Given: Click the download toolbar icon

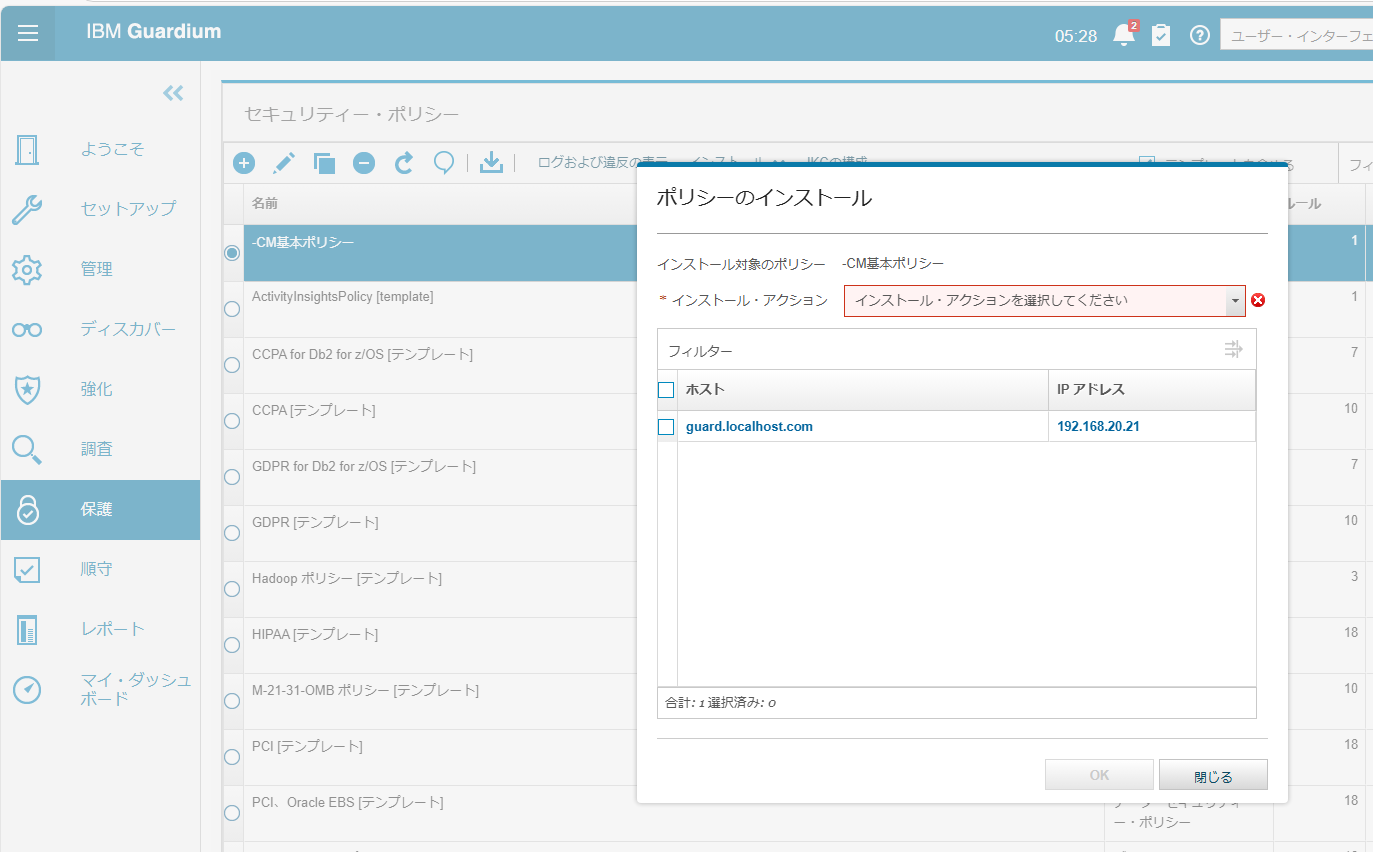Looking at the screenshot, I should 491,163.
